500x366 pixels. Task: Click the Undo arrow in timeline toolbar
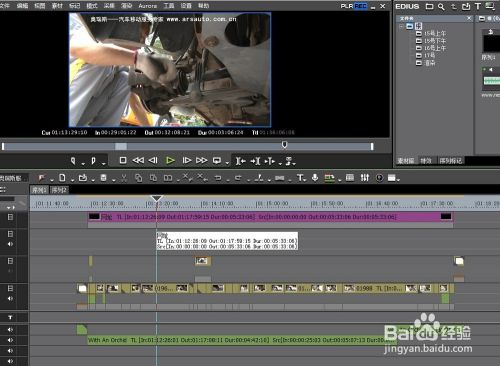pos(218,178)
